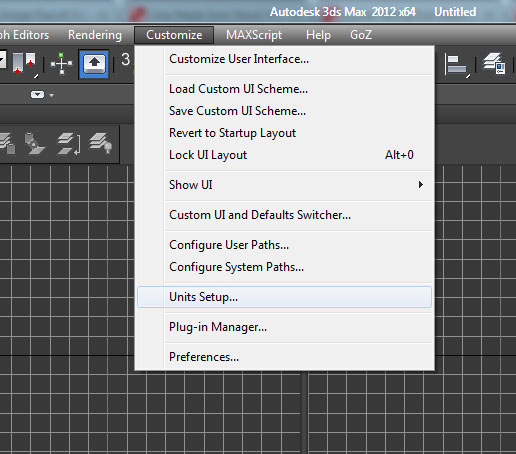Click the Align tool icon
Image resolution: width=516 pixels, height=454 pixels.
pos(457,65)
